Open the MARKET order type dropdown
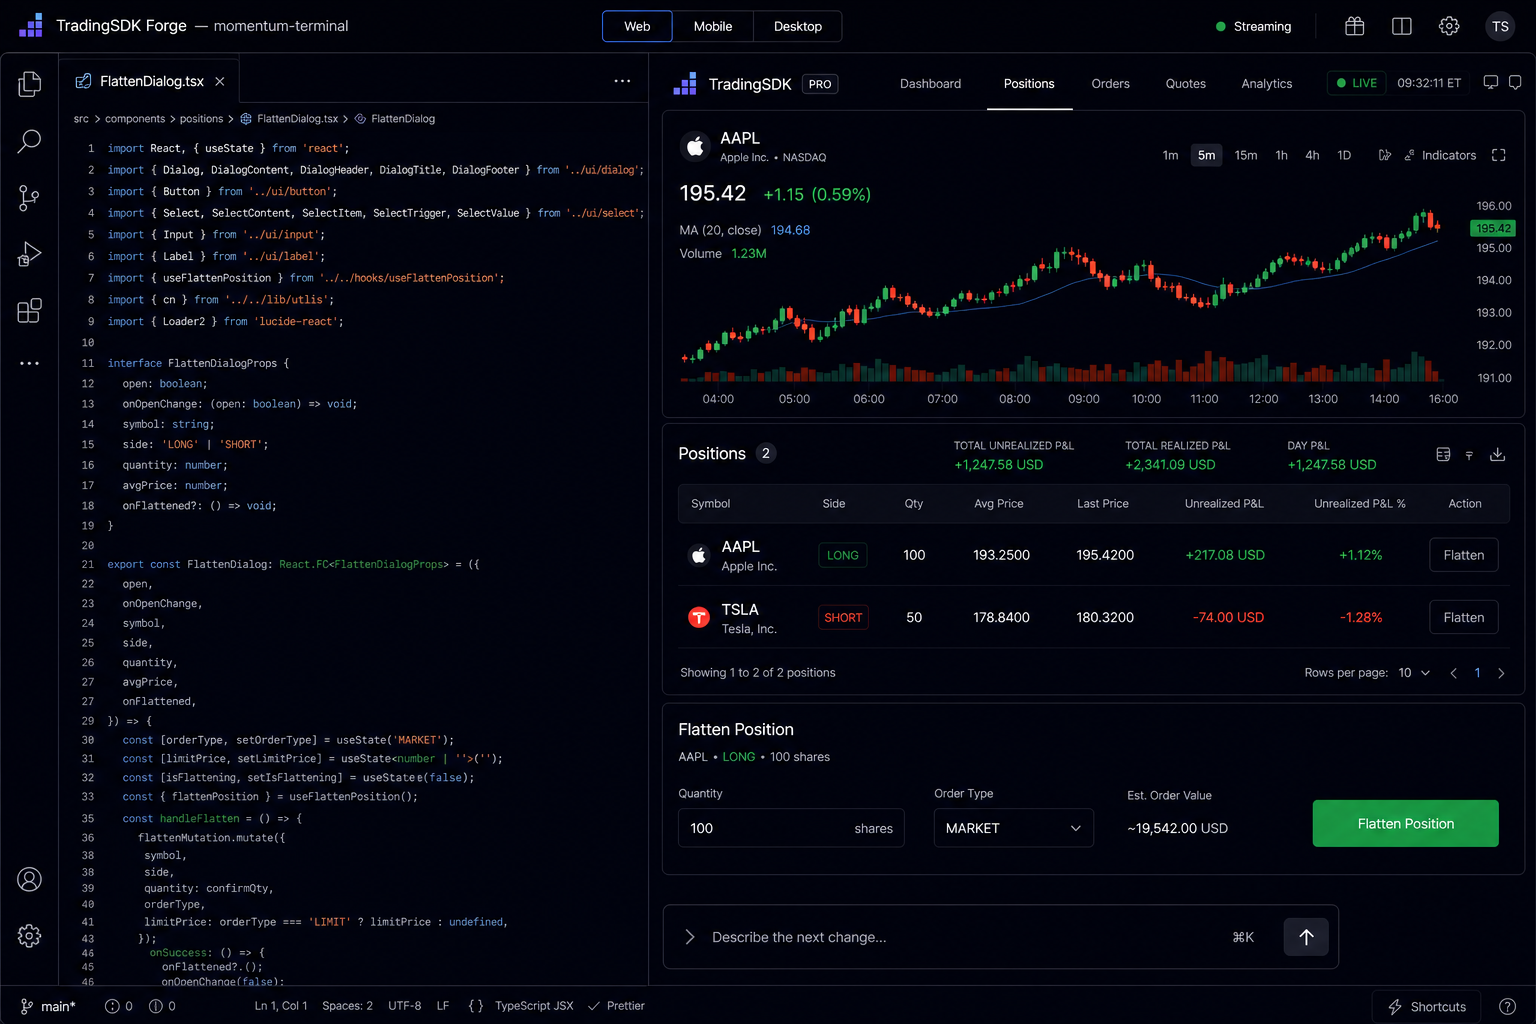 (1014, 828)
